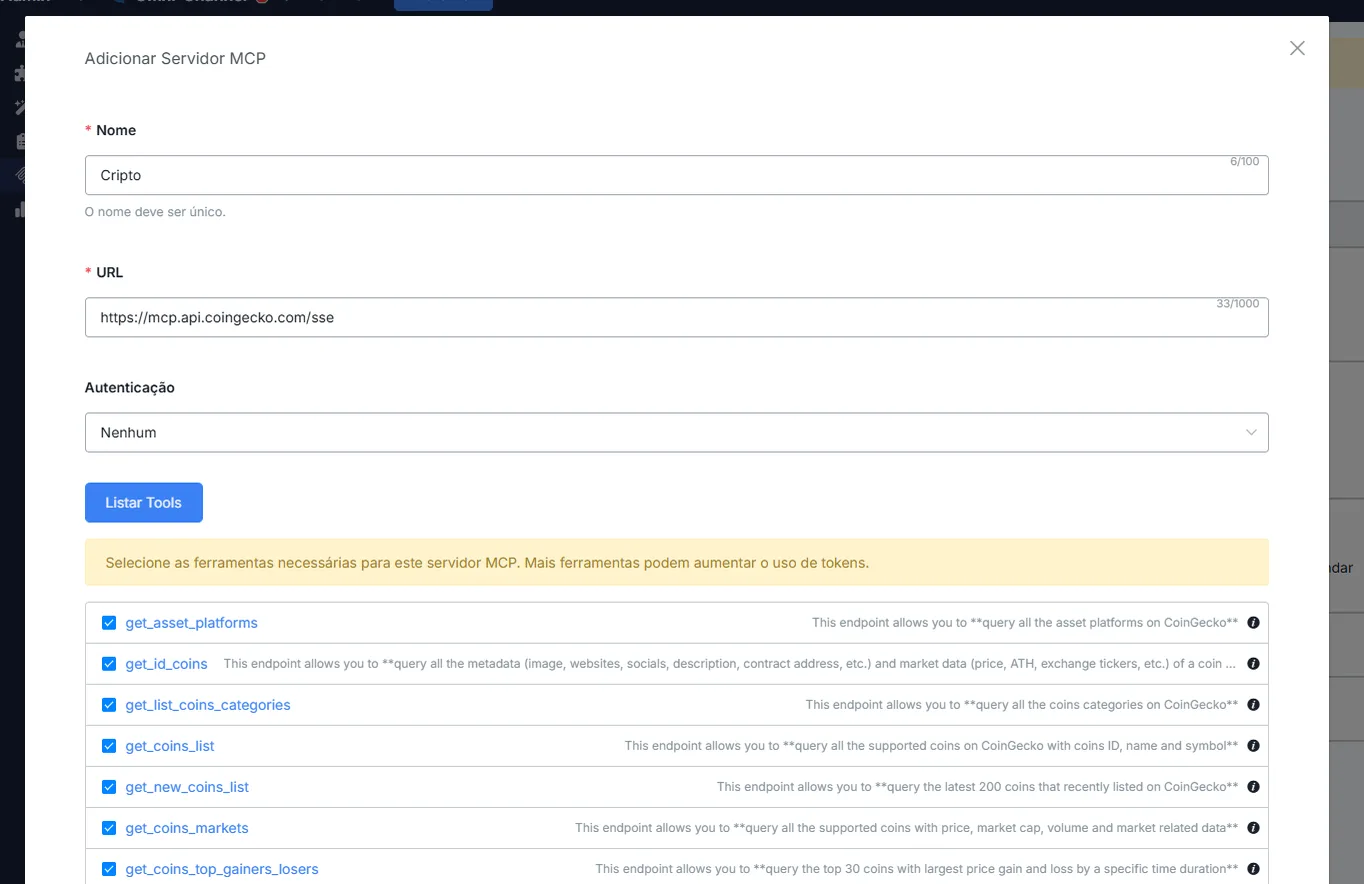Click the hint 'O nome deve ser único.'
The image size is (1364, 884).
[x=155, y=212]
